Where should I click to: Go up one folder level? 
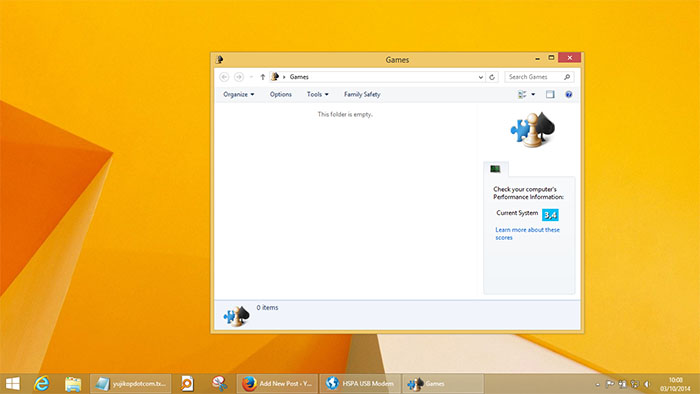[x=262, y=77]
